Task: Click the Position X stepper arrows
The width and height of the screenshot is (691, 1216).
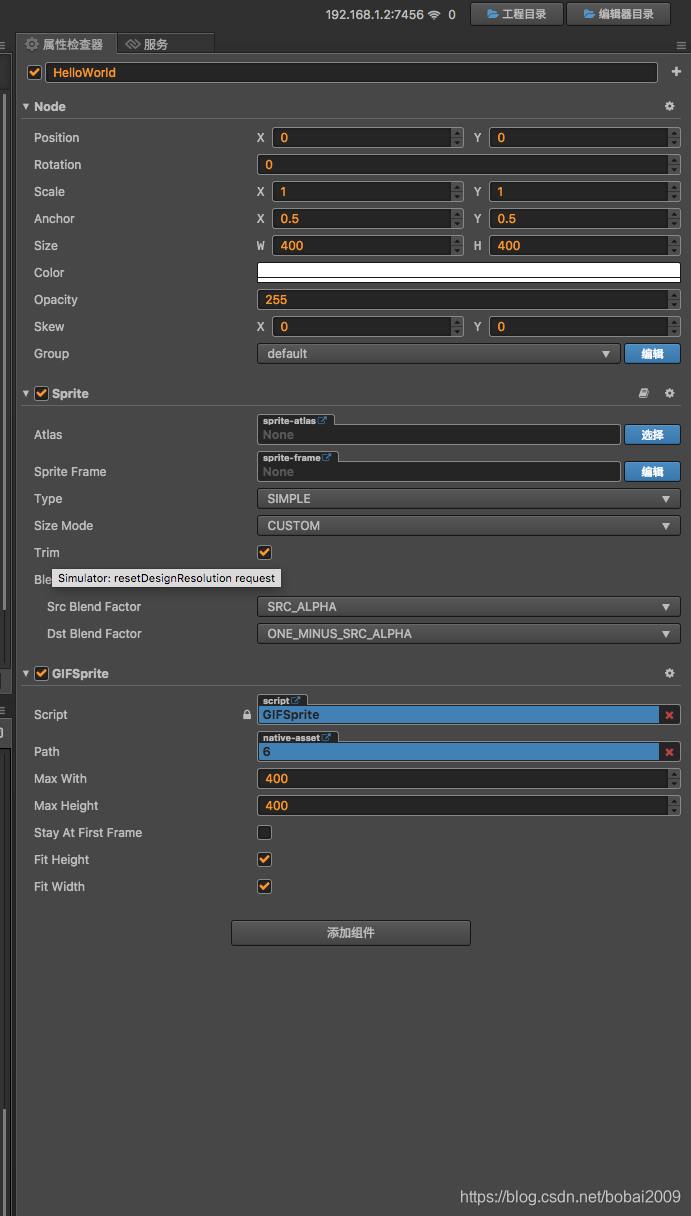Action: [457, 138]
